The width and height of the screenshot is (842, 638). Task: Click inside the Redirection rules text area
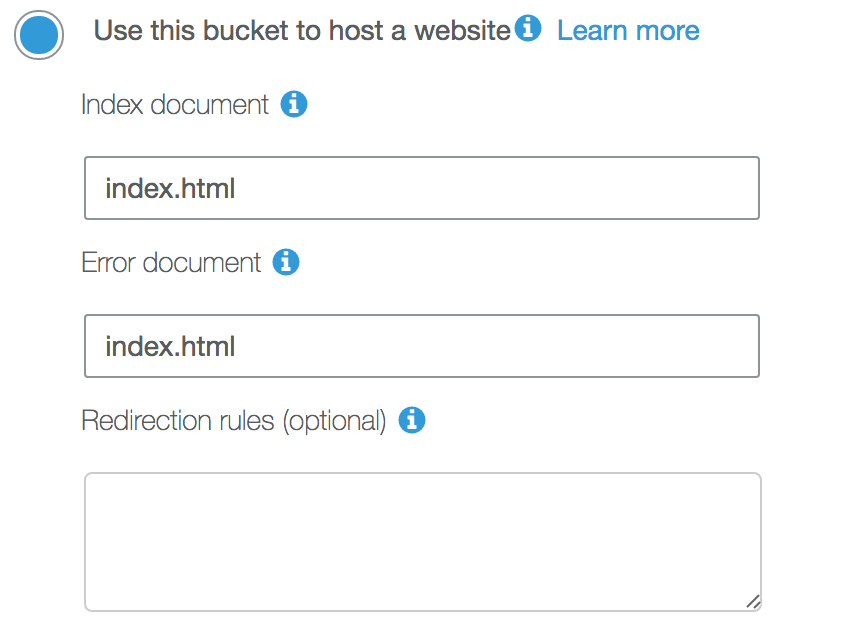tap(421, 541)
